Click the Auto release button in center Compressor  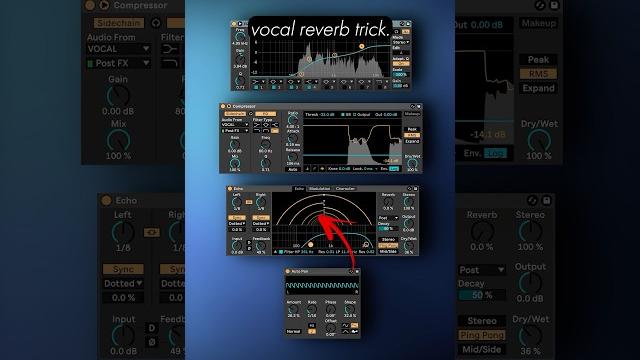click(293, 169)
